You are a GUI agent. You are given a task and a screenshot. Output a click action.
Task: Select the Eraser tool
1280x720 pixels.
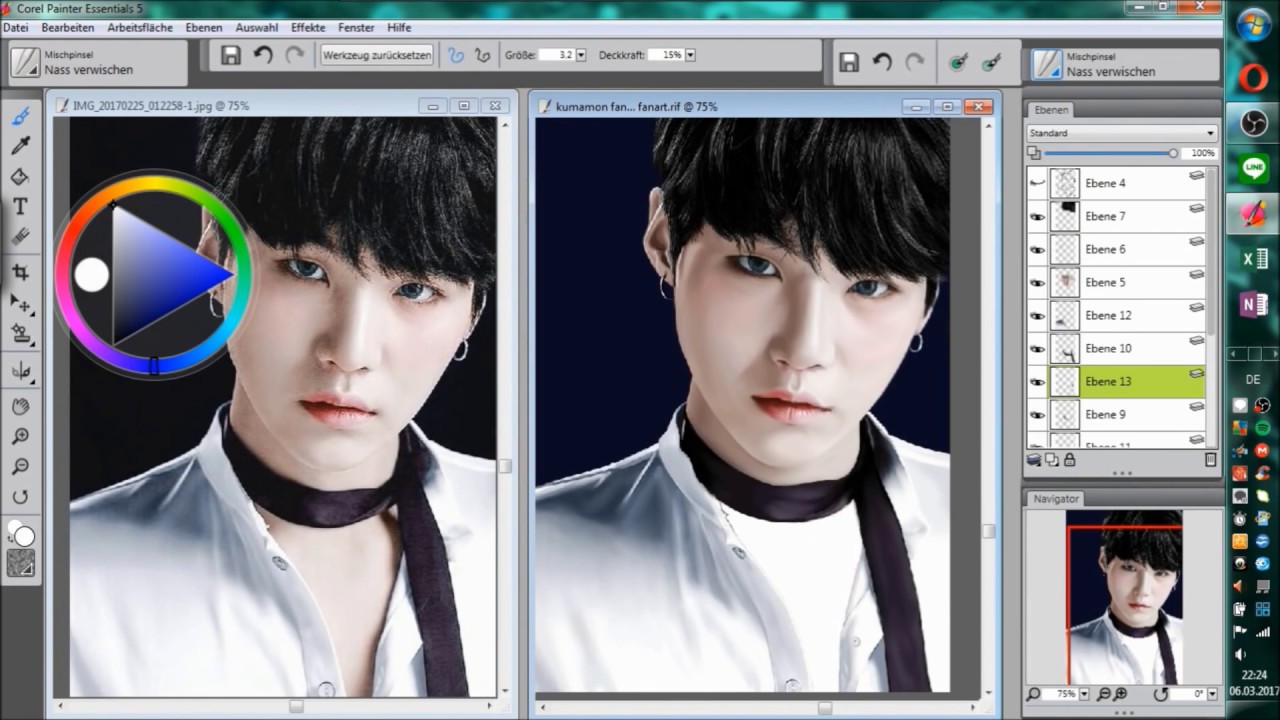pos(20,236)
